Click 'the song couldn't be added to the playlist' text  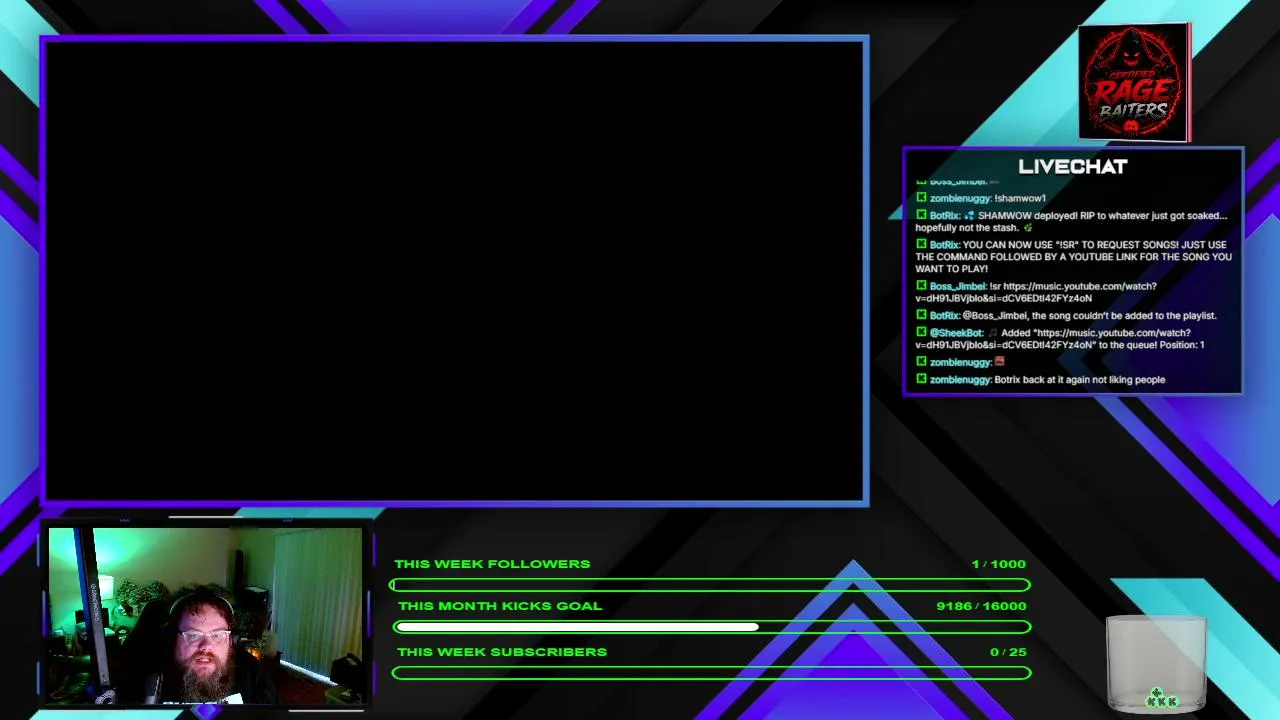coord(1124,316)
